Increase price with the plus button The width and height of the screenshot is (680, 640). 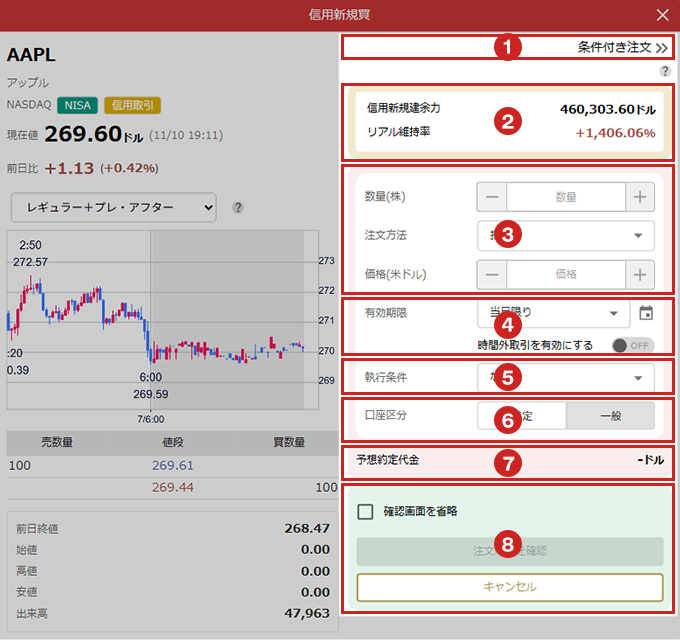640,273
